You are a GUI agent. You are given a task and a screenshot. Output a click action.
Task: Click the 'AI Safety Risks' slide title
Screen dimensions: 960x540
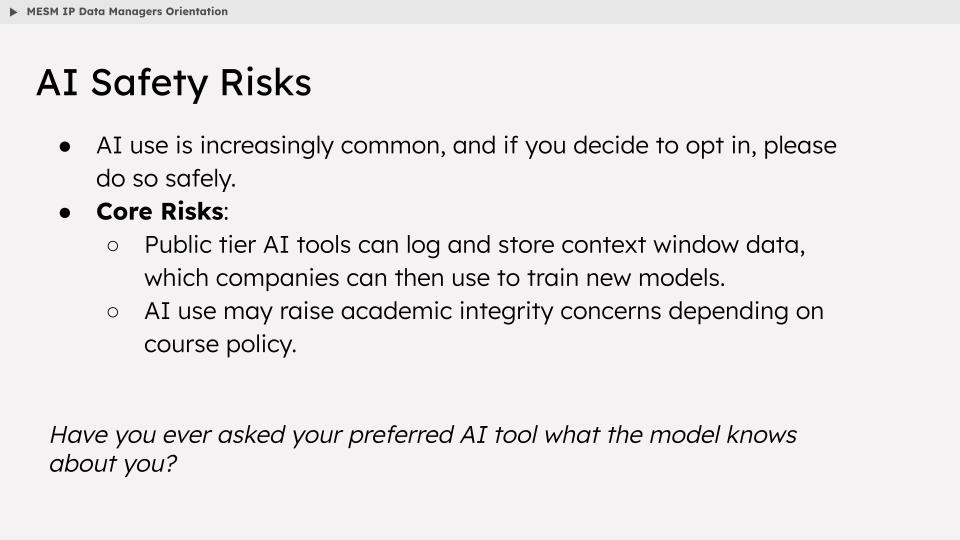[174, 83]
